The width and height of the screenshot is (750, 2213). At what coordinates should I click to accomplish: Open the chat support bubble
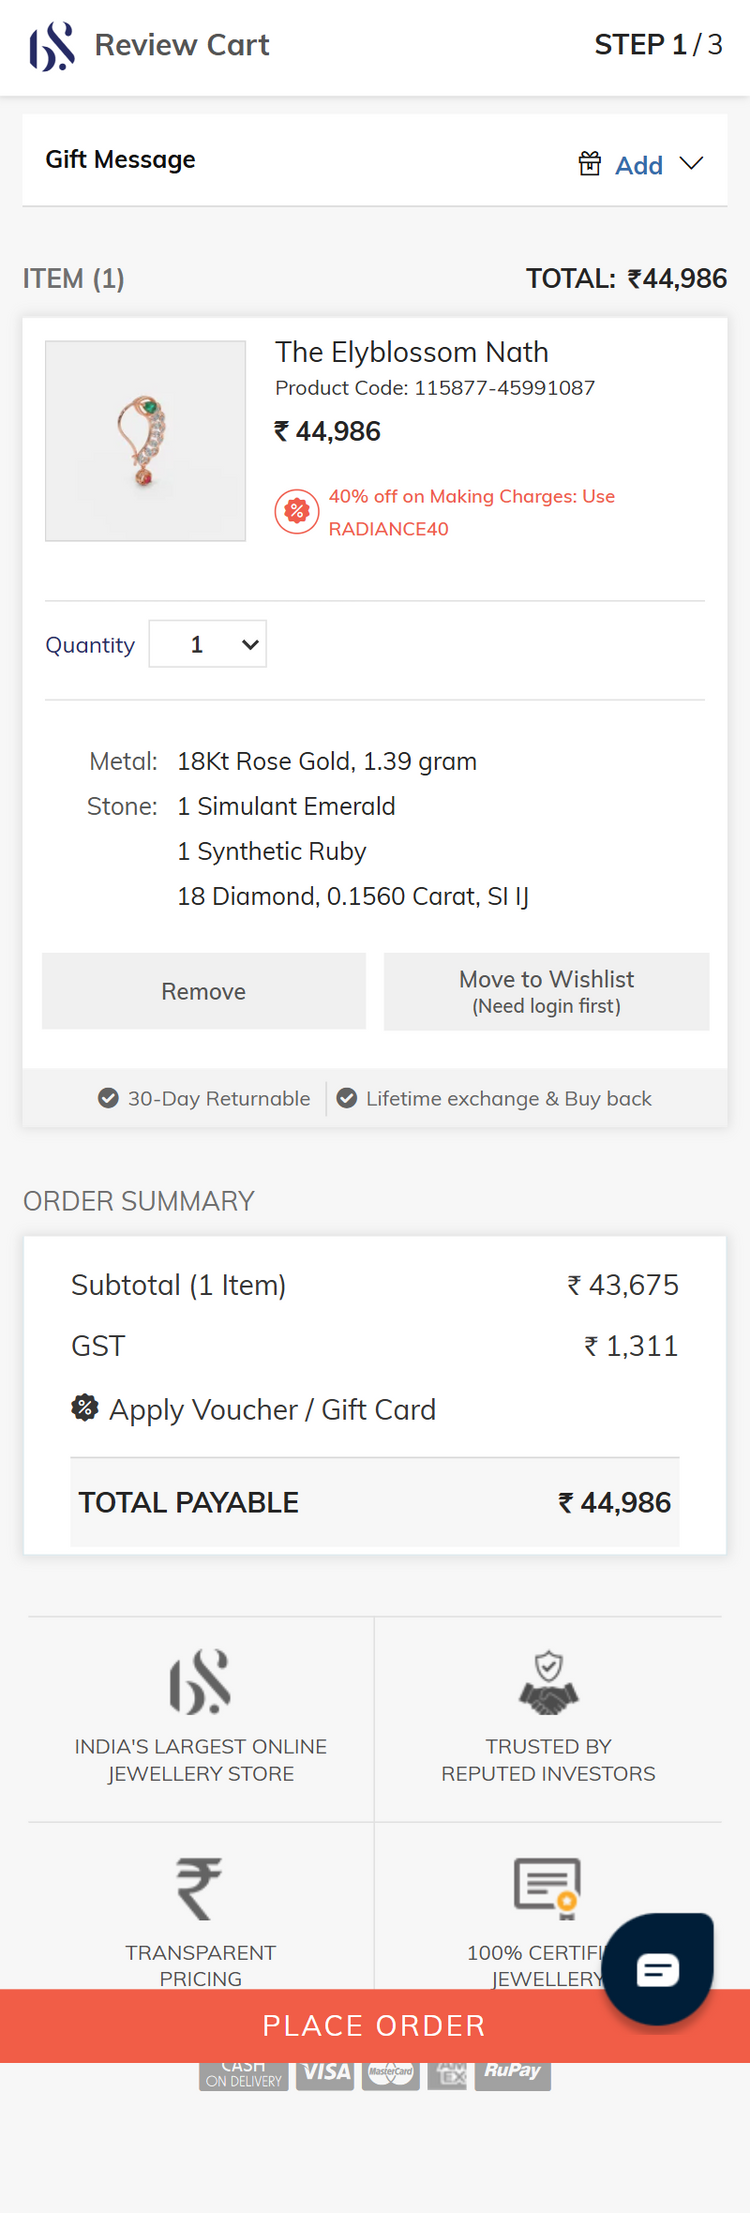657,1969
